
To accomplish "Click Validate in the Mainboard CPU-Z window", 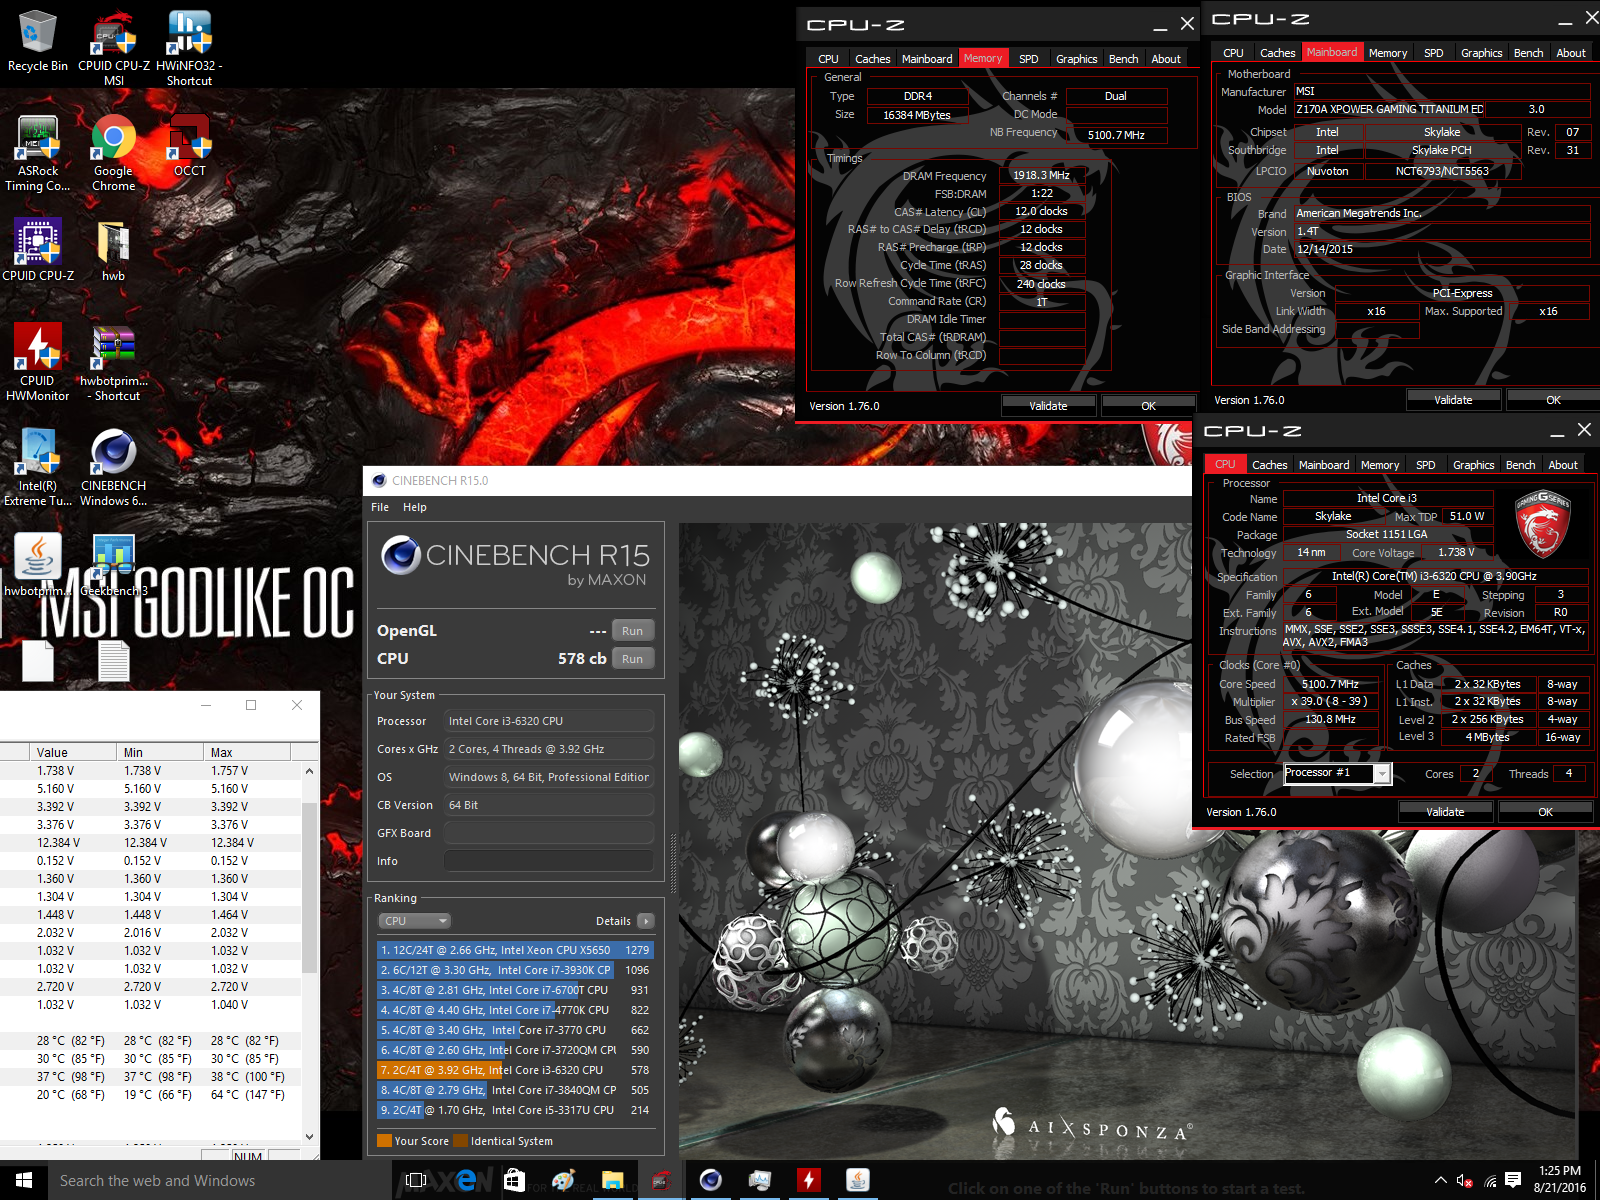I will 1453,400.
